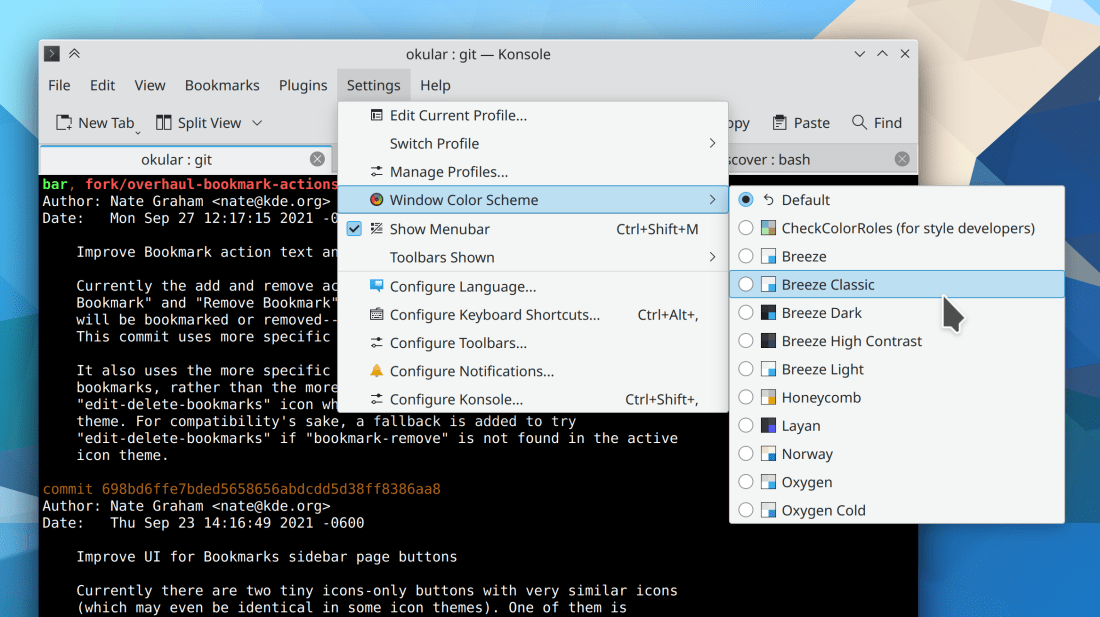Click the Honeycomb color scheme swatch
The width and height of the screenshot is (1100, 617).
click(768, 397)
